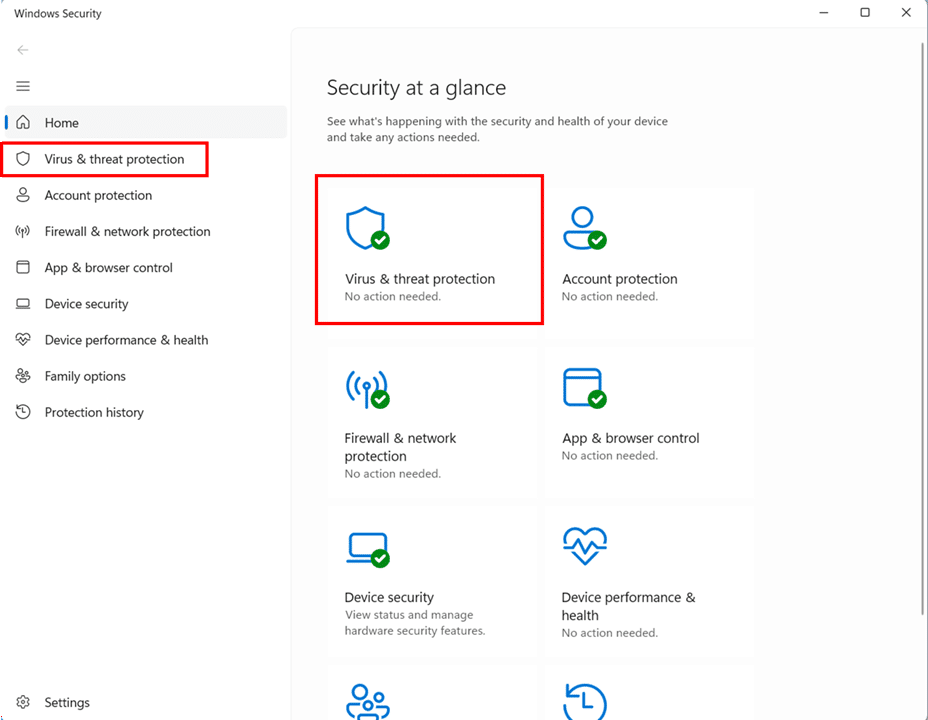
Task: Click the Account protection person icon in sidebar
Action: pyautogui.click(x=24, y=195)
